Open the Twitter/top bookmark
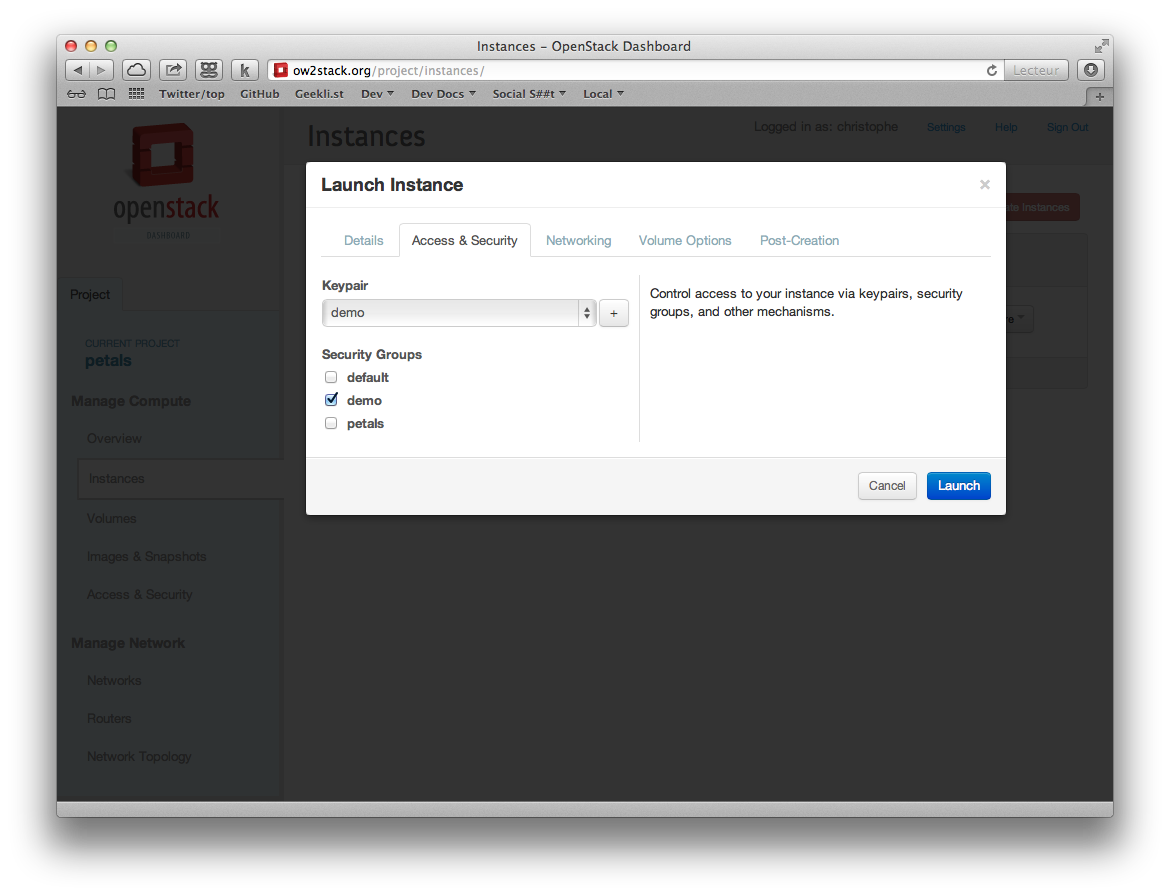Viewport: 1170px width, 896px height. [x=192, y=94]
